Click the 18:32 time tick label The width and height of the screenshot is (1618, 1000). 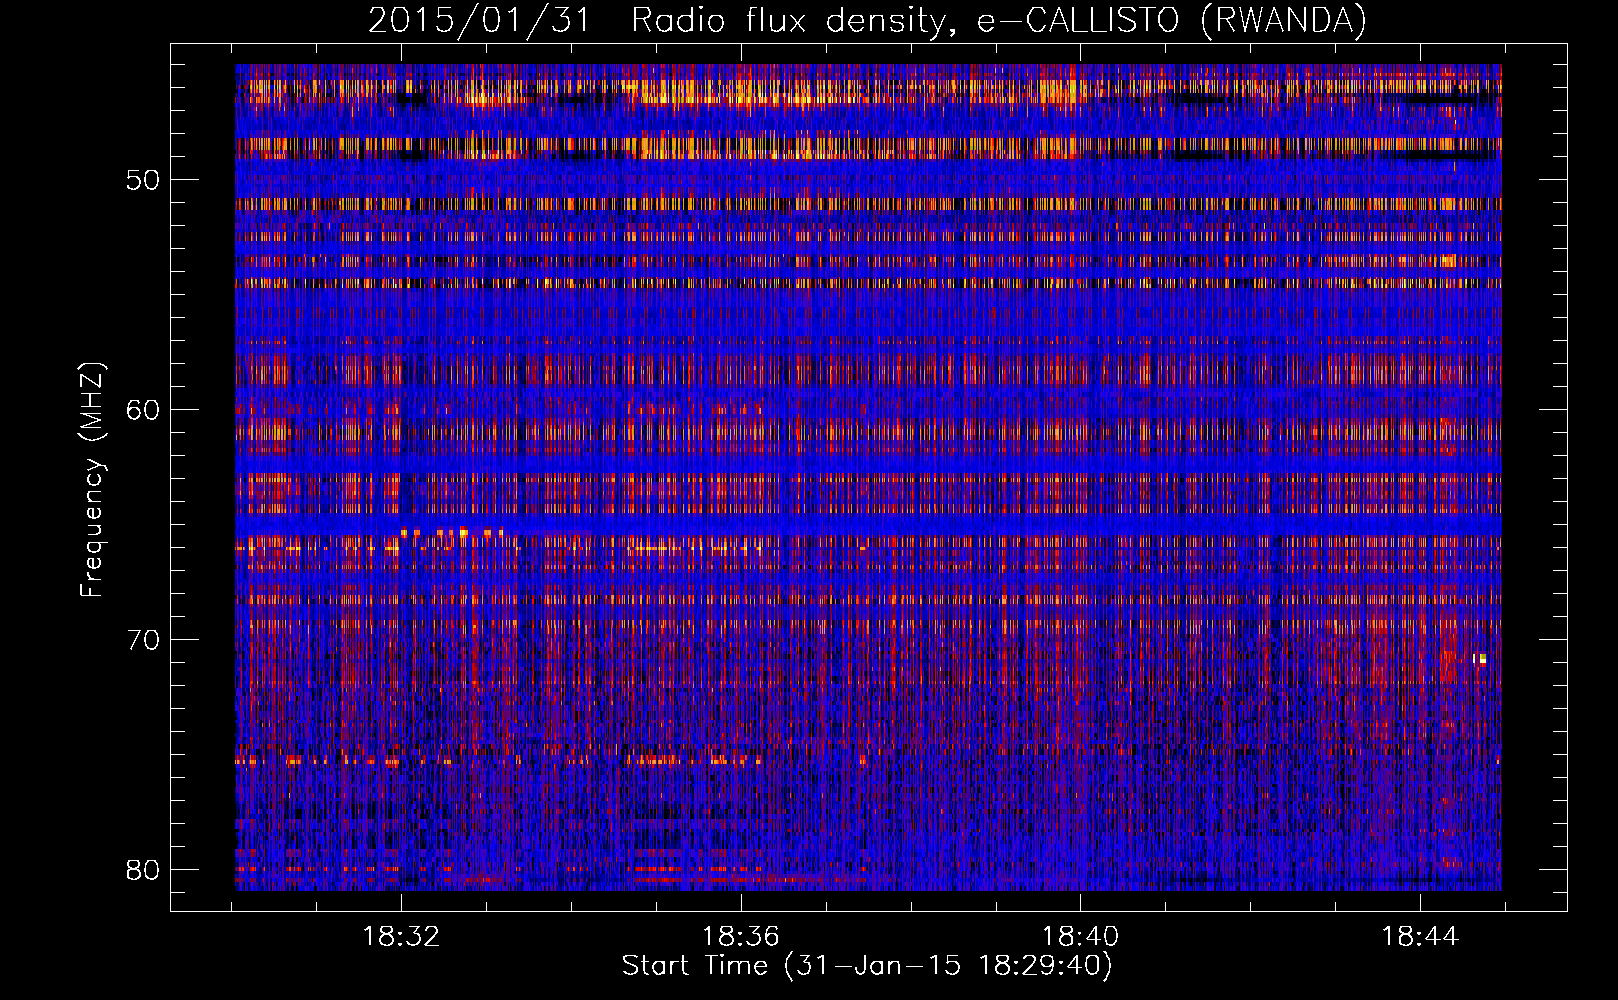pos(401,937)
